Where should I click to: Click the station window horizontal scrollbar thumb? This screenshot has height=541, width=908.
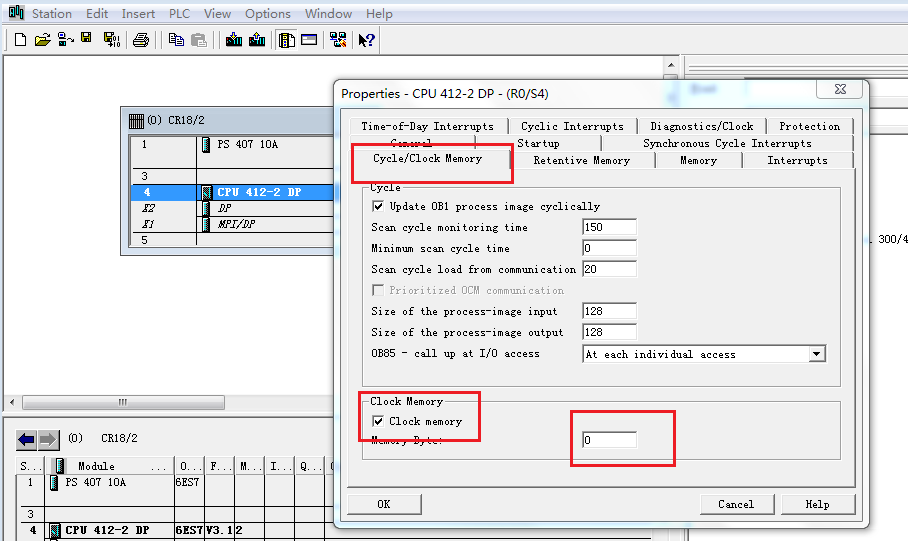point(123,402)
